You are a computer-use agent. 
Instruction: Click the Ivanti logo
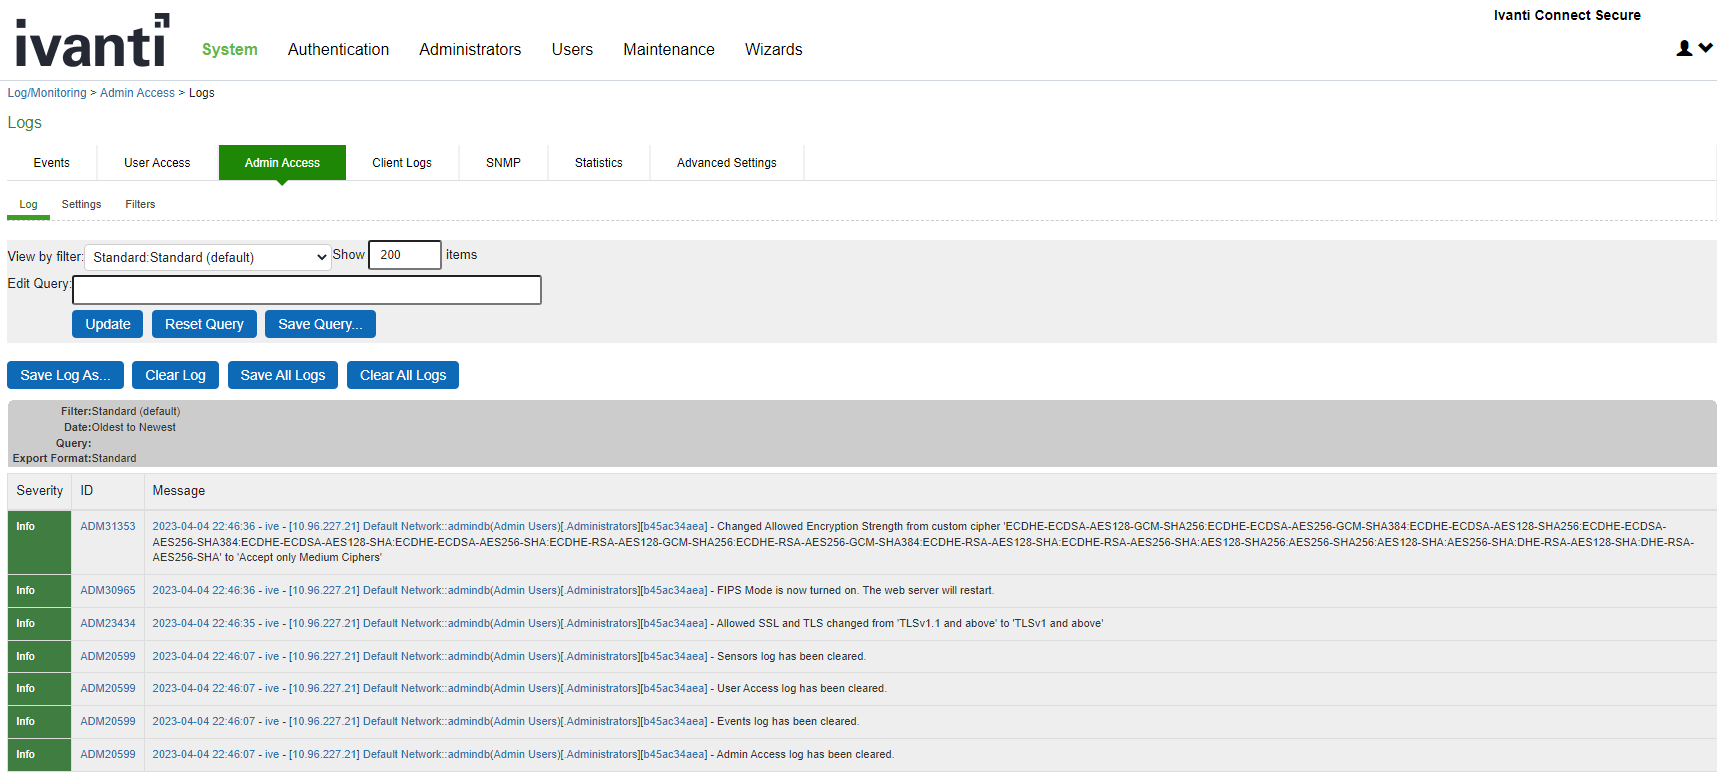click(x=91, y=42)
